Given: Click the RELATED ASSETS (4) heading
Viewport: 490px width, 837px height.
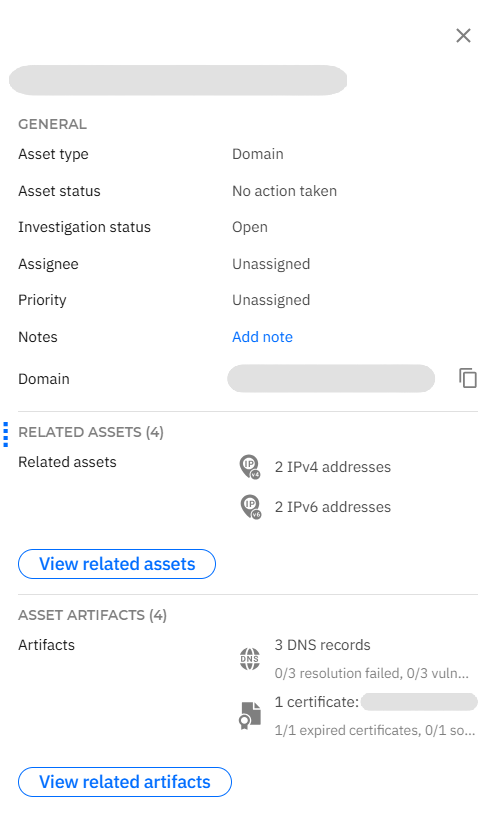Looking at the screenshot, I should [x=91, y=432].
